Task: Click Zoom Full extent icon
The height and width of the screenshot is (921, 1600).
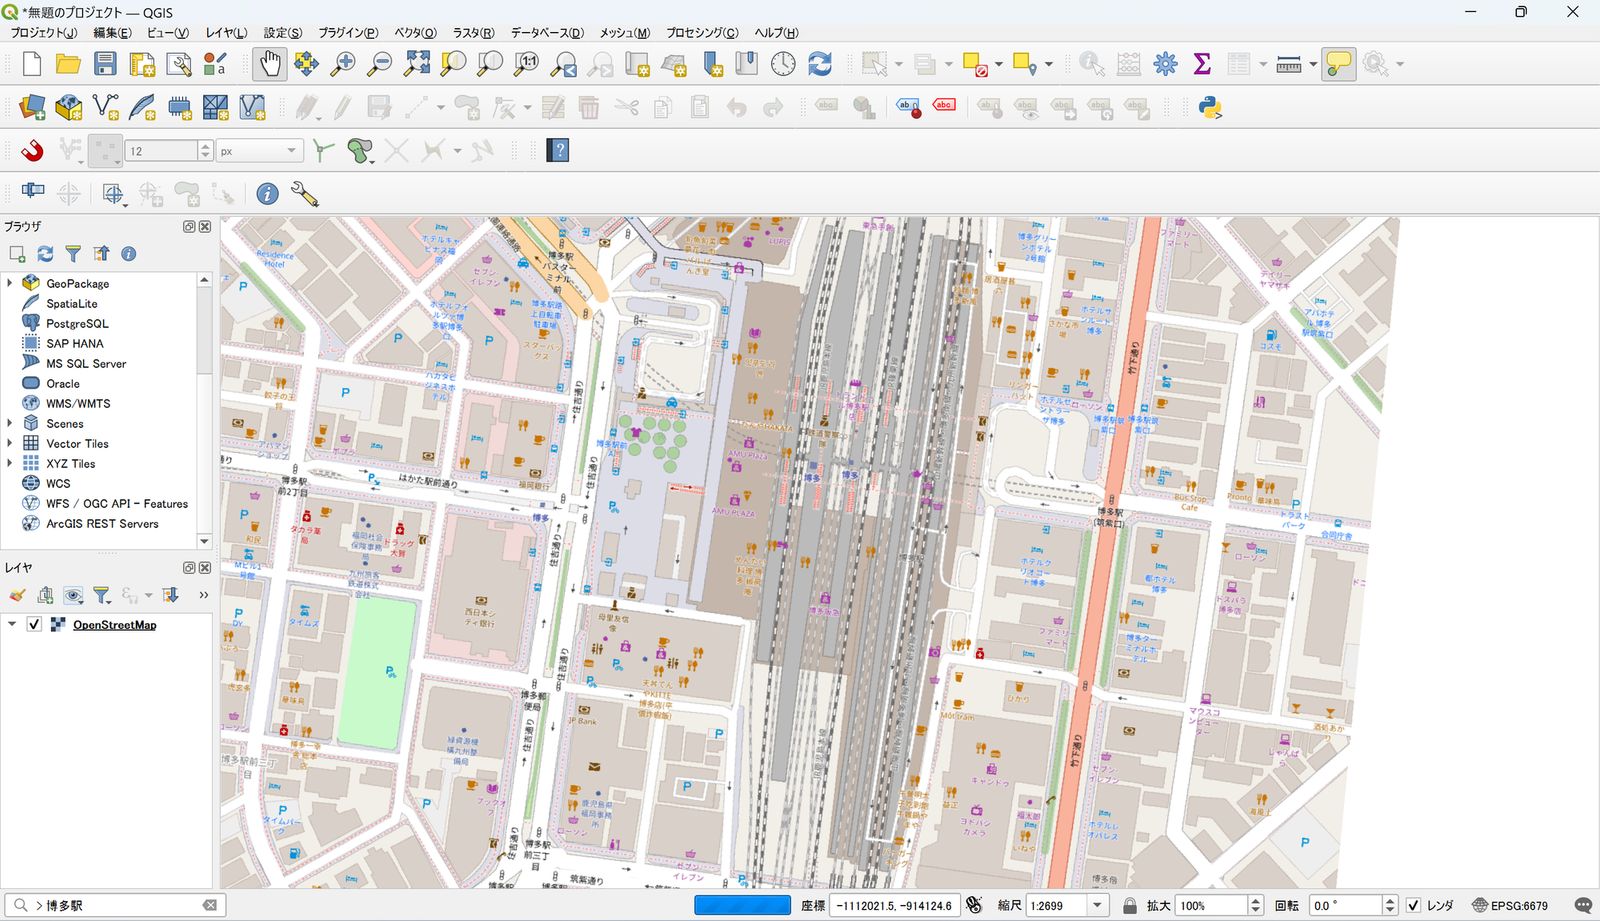Action: click(x=417, y=64)
